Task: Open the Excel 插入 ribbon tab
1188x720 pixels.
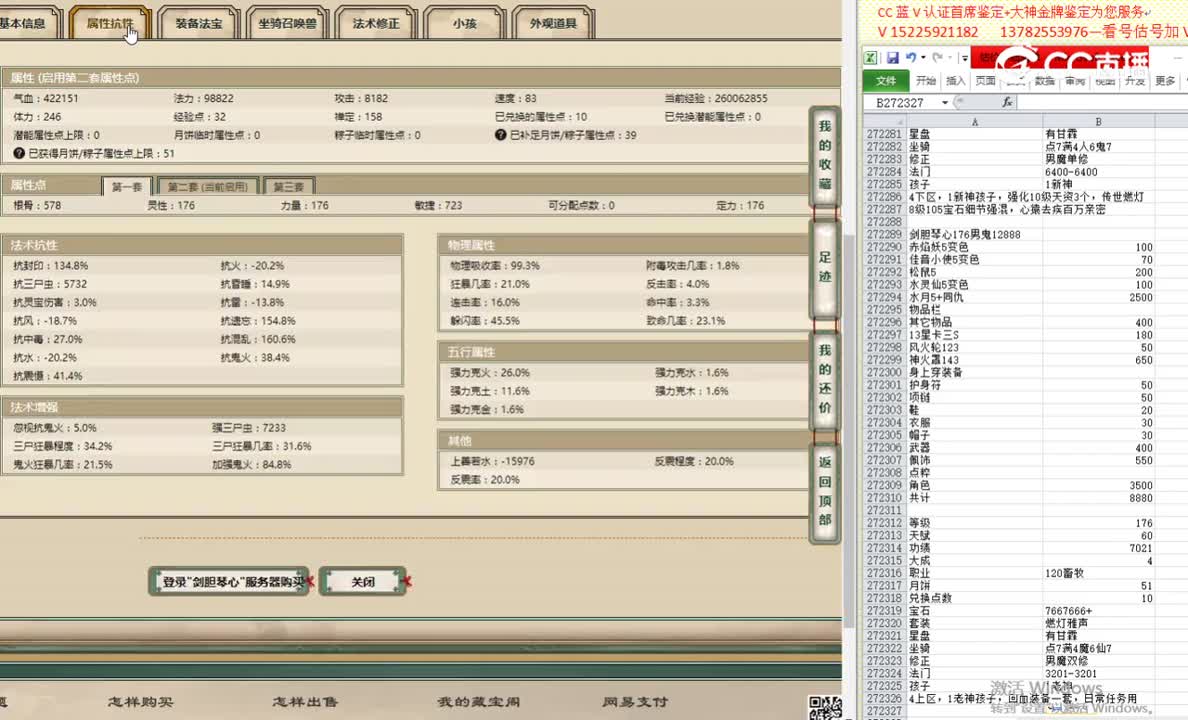Action: click(x=956, y=80)
